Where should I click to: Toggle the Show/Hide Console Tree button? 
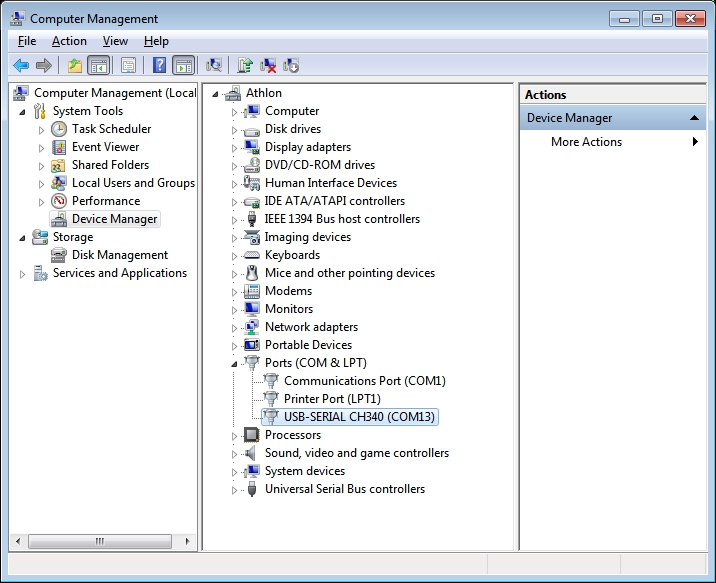[x=98, y=66]
